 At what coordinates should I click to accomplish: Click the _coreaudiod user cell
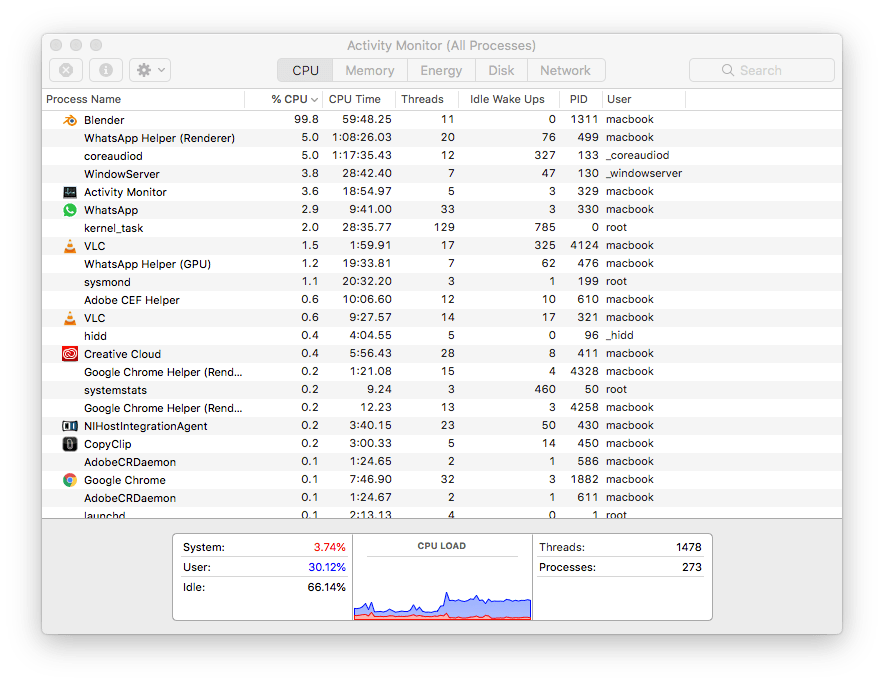pyautogui.click(x=638, y=156)
